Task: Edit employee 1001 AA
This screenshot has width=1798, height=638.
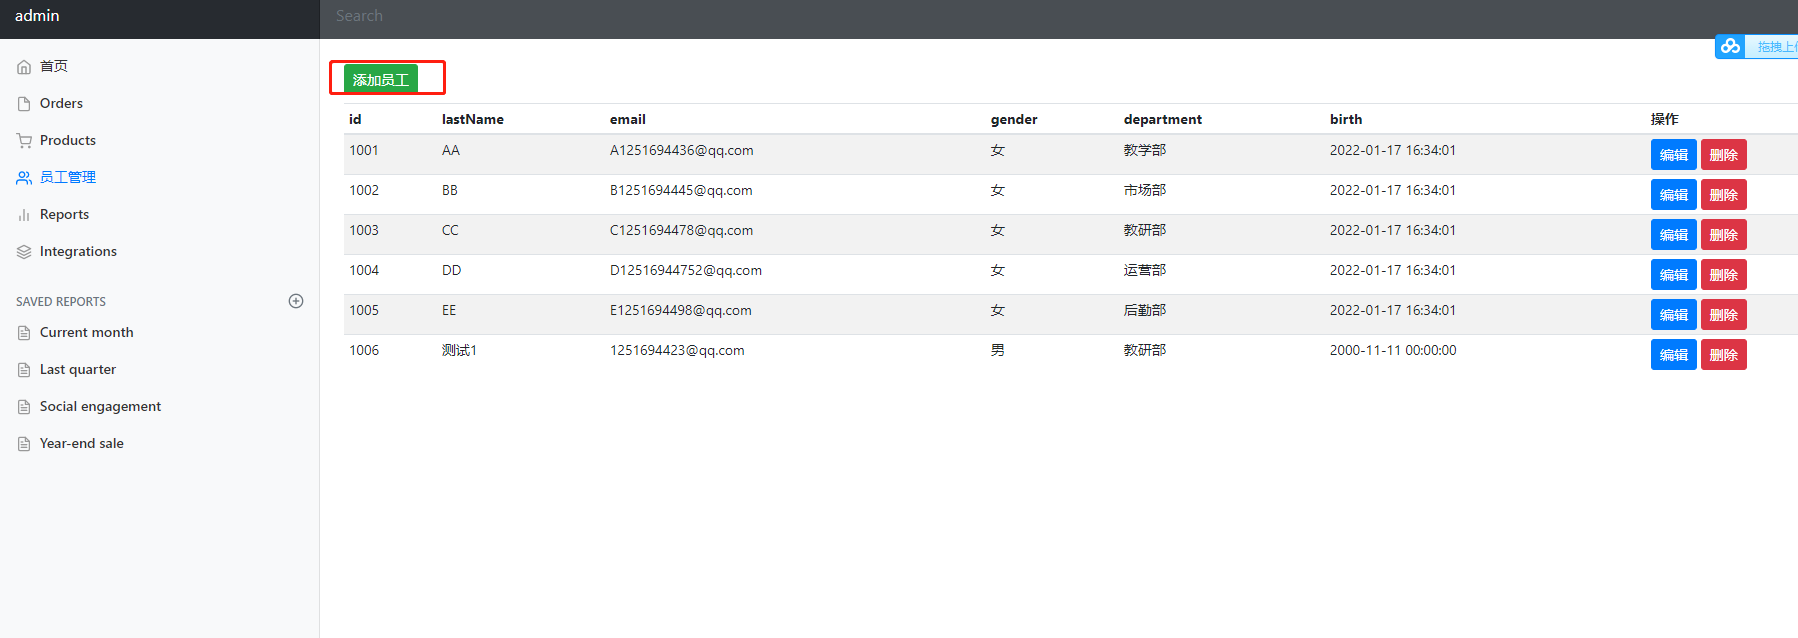Action: point(1673,155)
